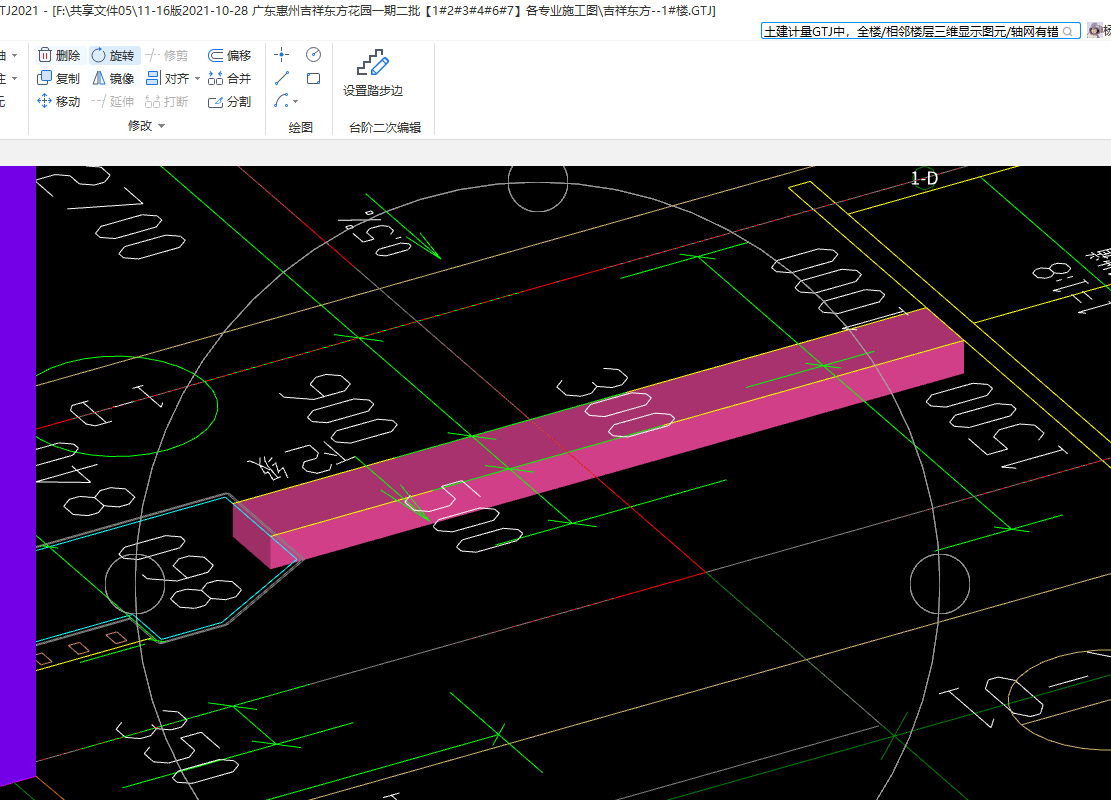Click the 1-D axis label
The image size is (1111, 800).
[924, 179]
